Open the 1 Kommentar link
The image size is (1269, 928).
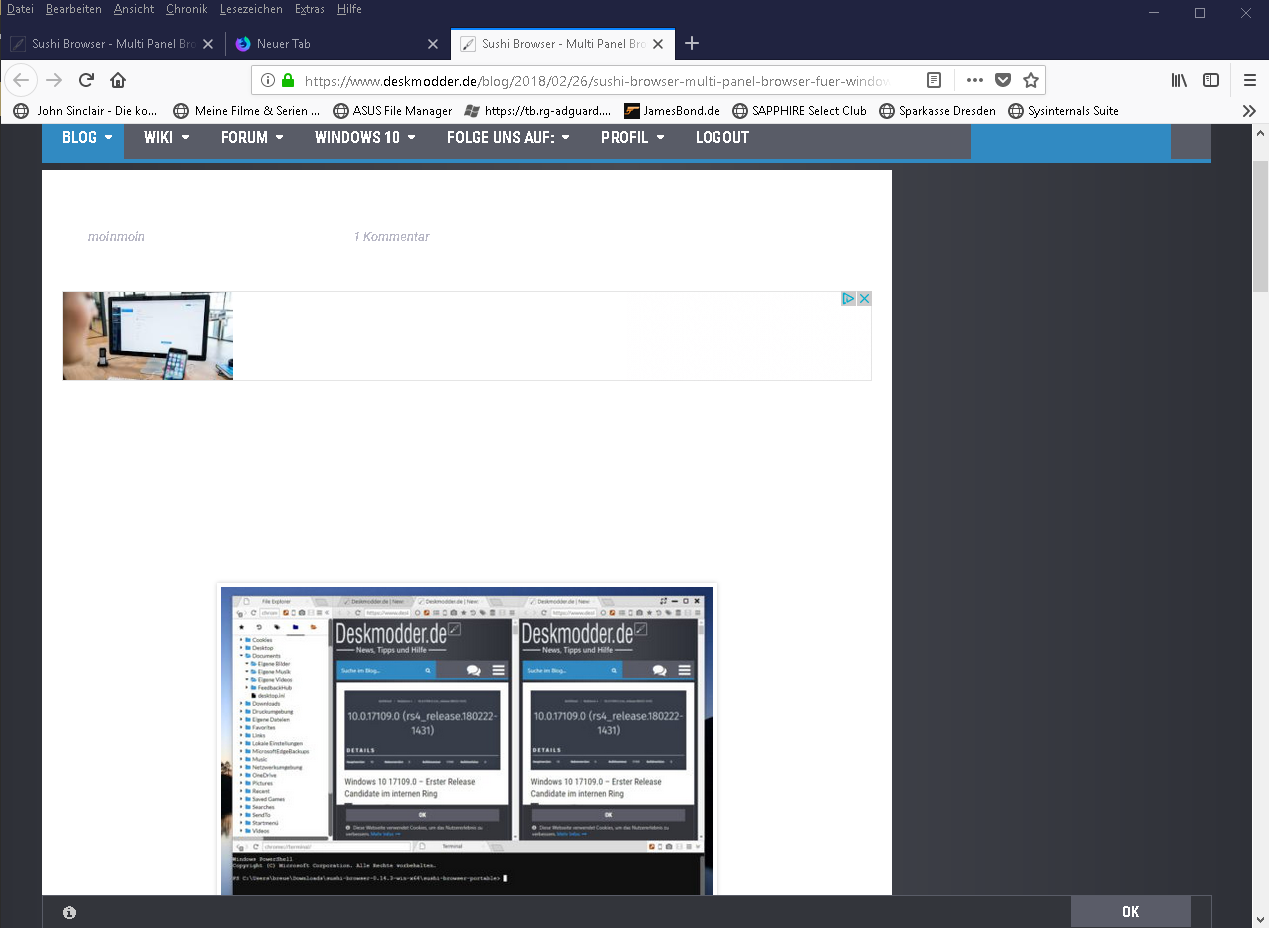point(391,237)
